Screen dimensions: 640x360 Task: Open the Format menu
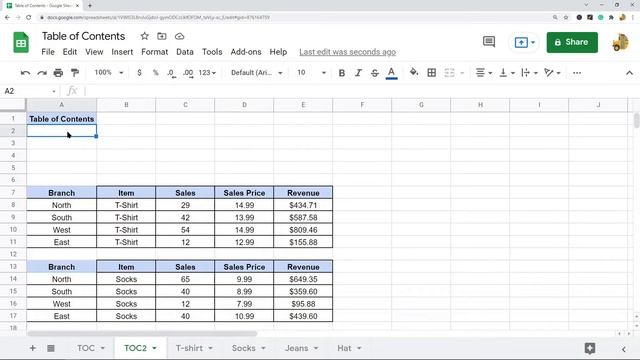tap(154, 52)
